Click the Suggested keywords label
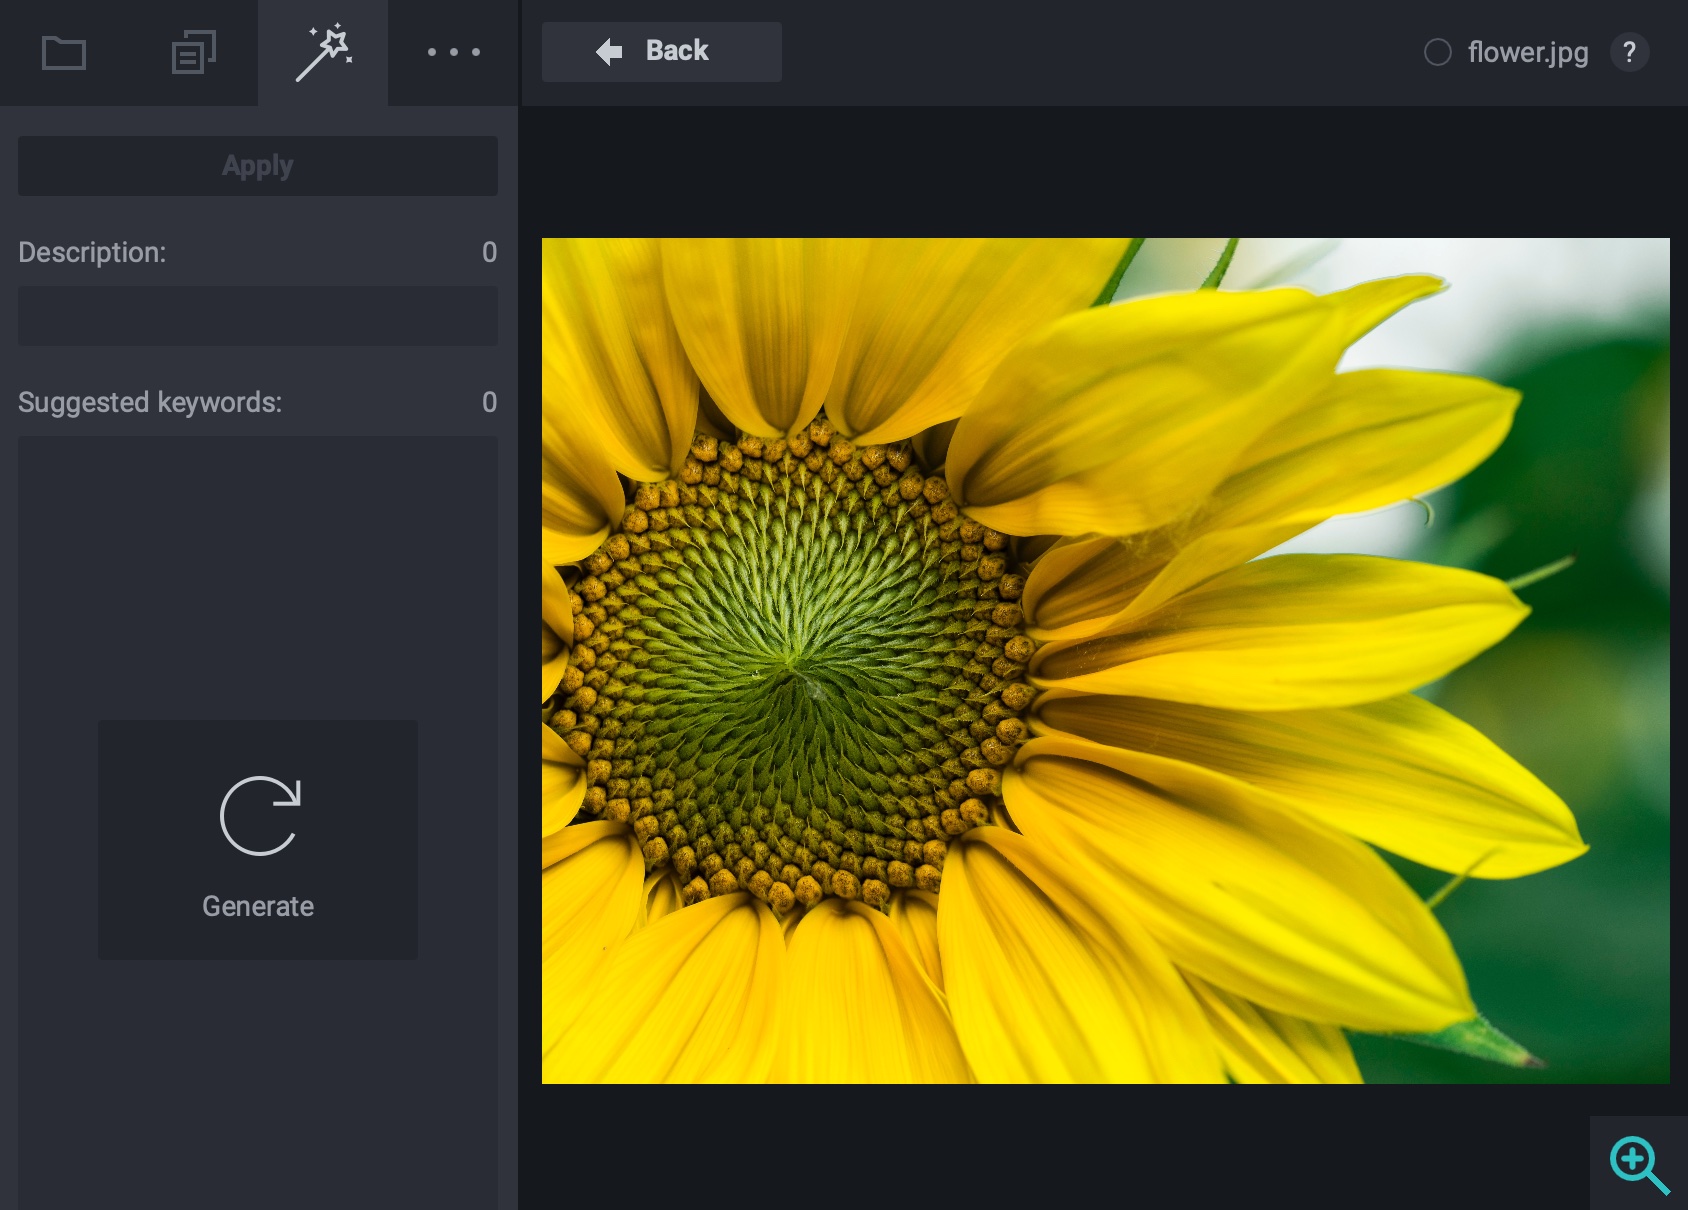The width and height of the screenshot is (1688, 1210). (150, 402)
